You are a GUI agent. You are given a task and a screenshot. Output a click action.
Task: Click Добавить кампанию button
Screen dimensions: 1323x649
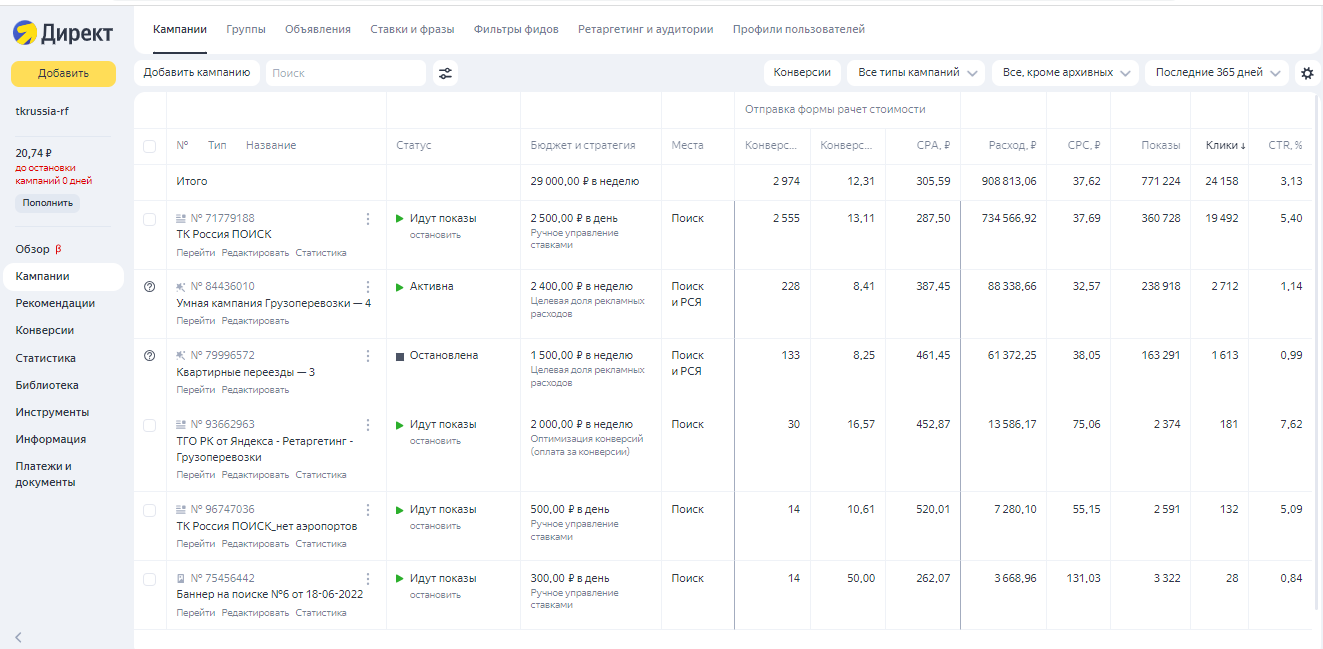point(197,73)
